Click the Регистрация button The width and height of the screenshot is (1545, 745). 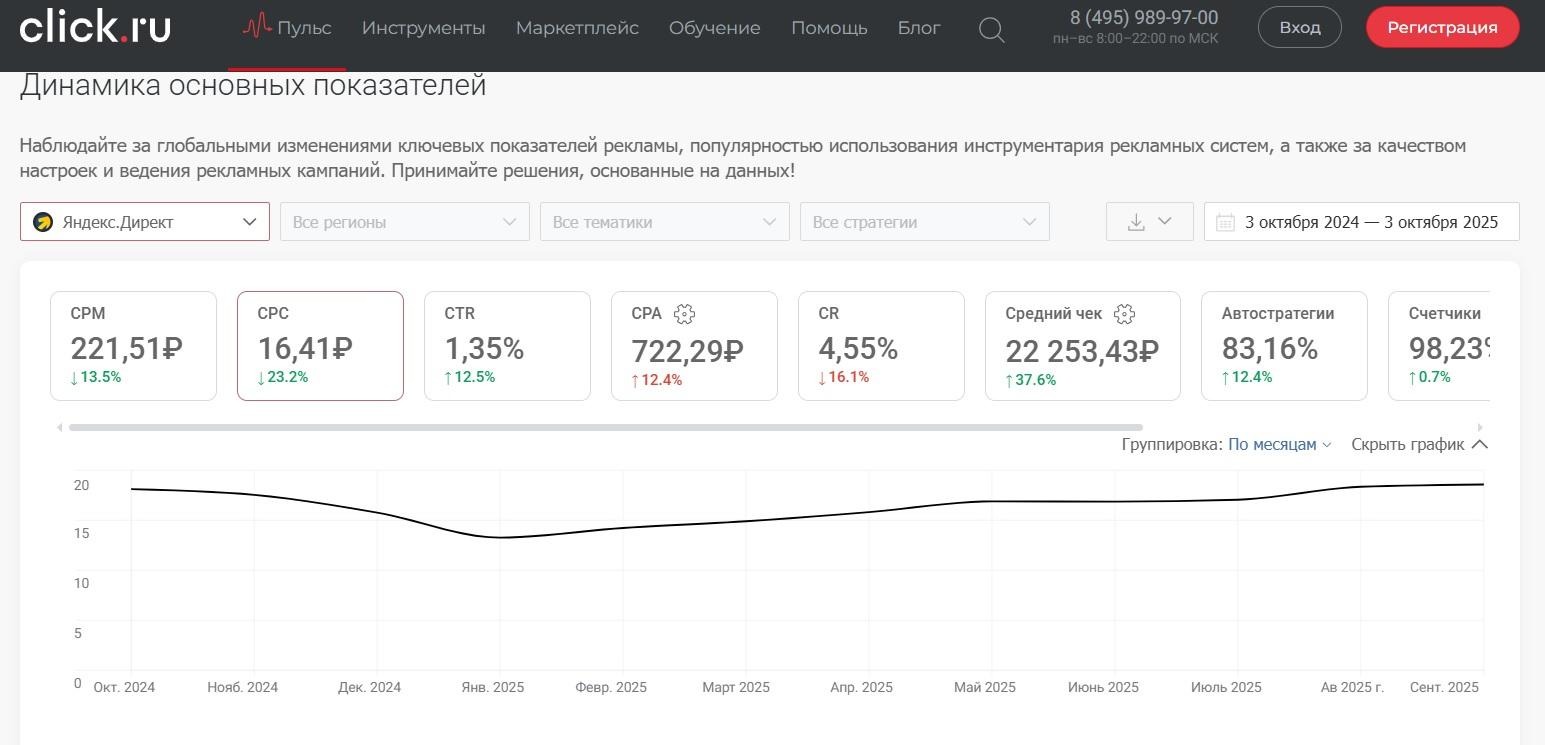coord(1441,27)
